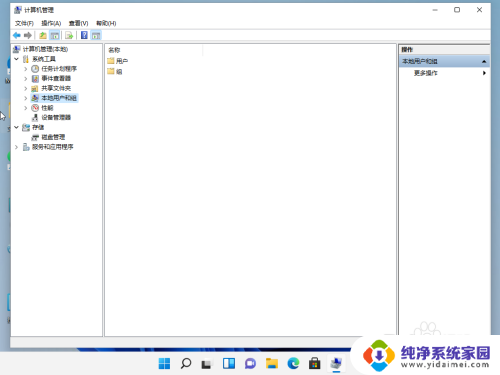
Task: Select the 组 folder in list
Action: (115, 71)
